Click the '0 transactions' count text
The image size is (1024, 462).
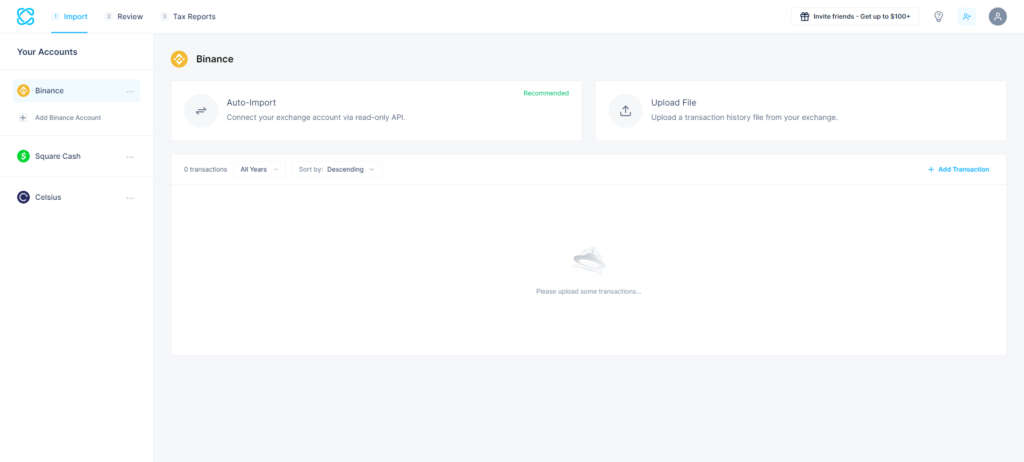coord(205,169)
